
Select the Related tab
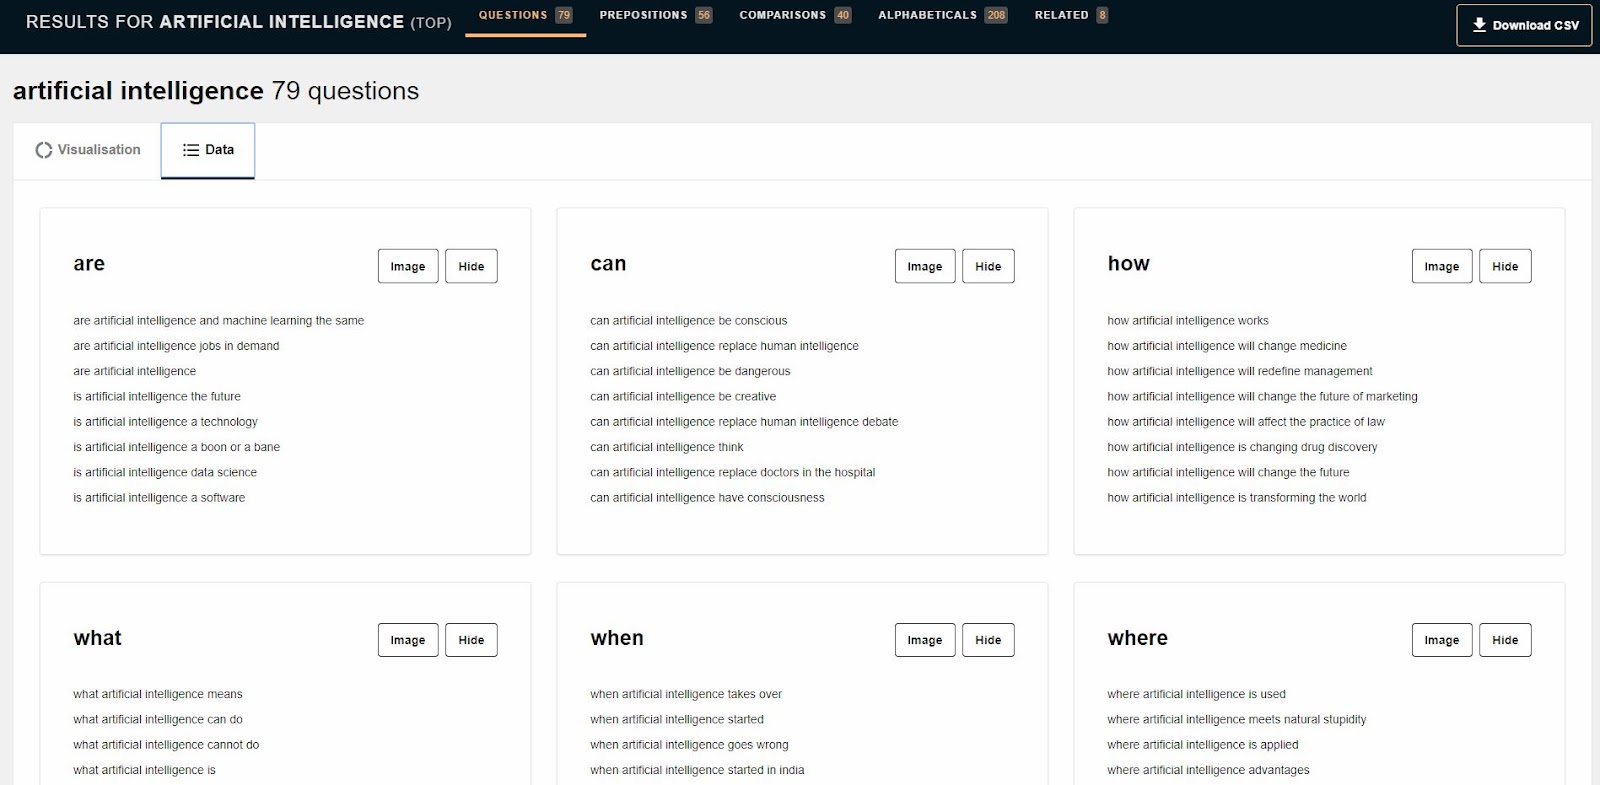click(x=1071, y=15)
